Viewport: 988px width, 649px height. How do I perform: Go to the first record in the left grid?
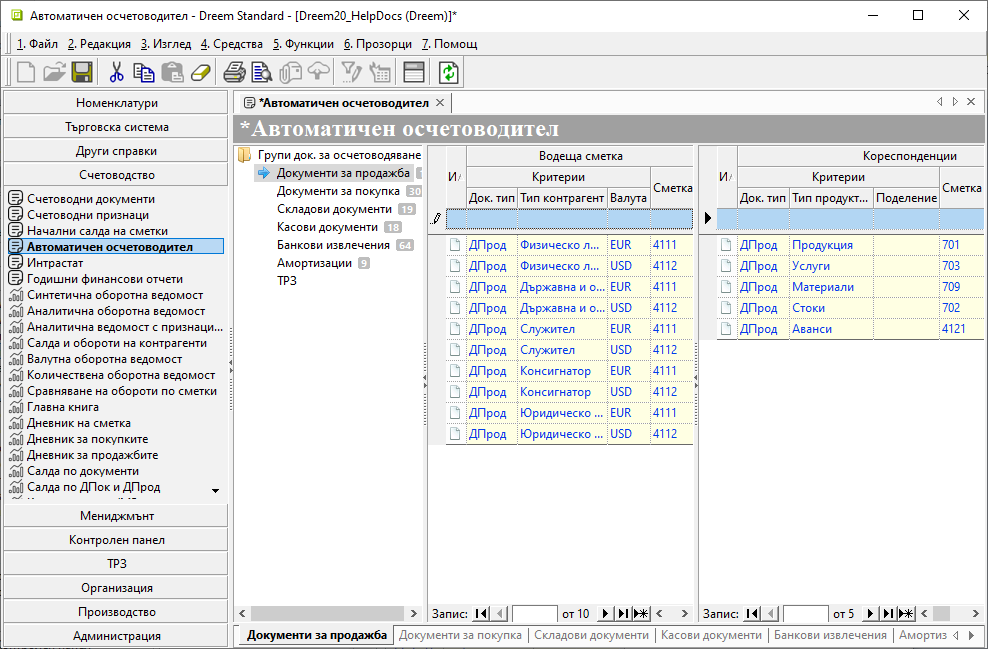(x=483, y=614)
